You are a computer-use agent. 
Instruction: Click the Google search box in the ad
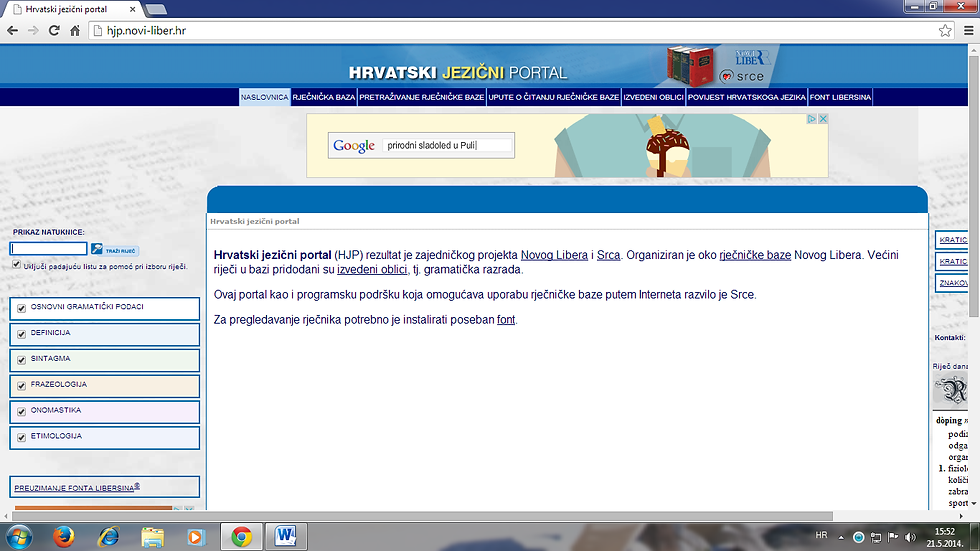point(447,146)
